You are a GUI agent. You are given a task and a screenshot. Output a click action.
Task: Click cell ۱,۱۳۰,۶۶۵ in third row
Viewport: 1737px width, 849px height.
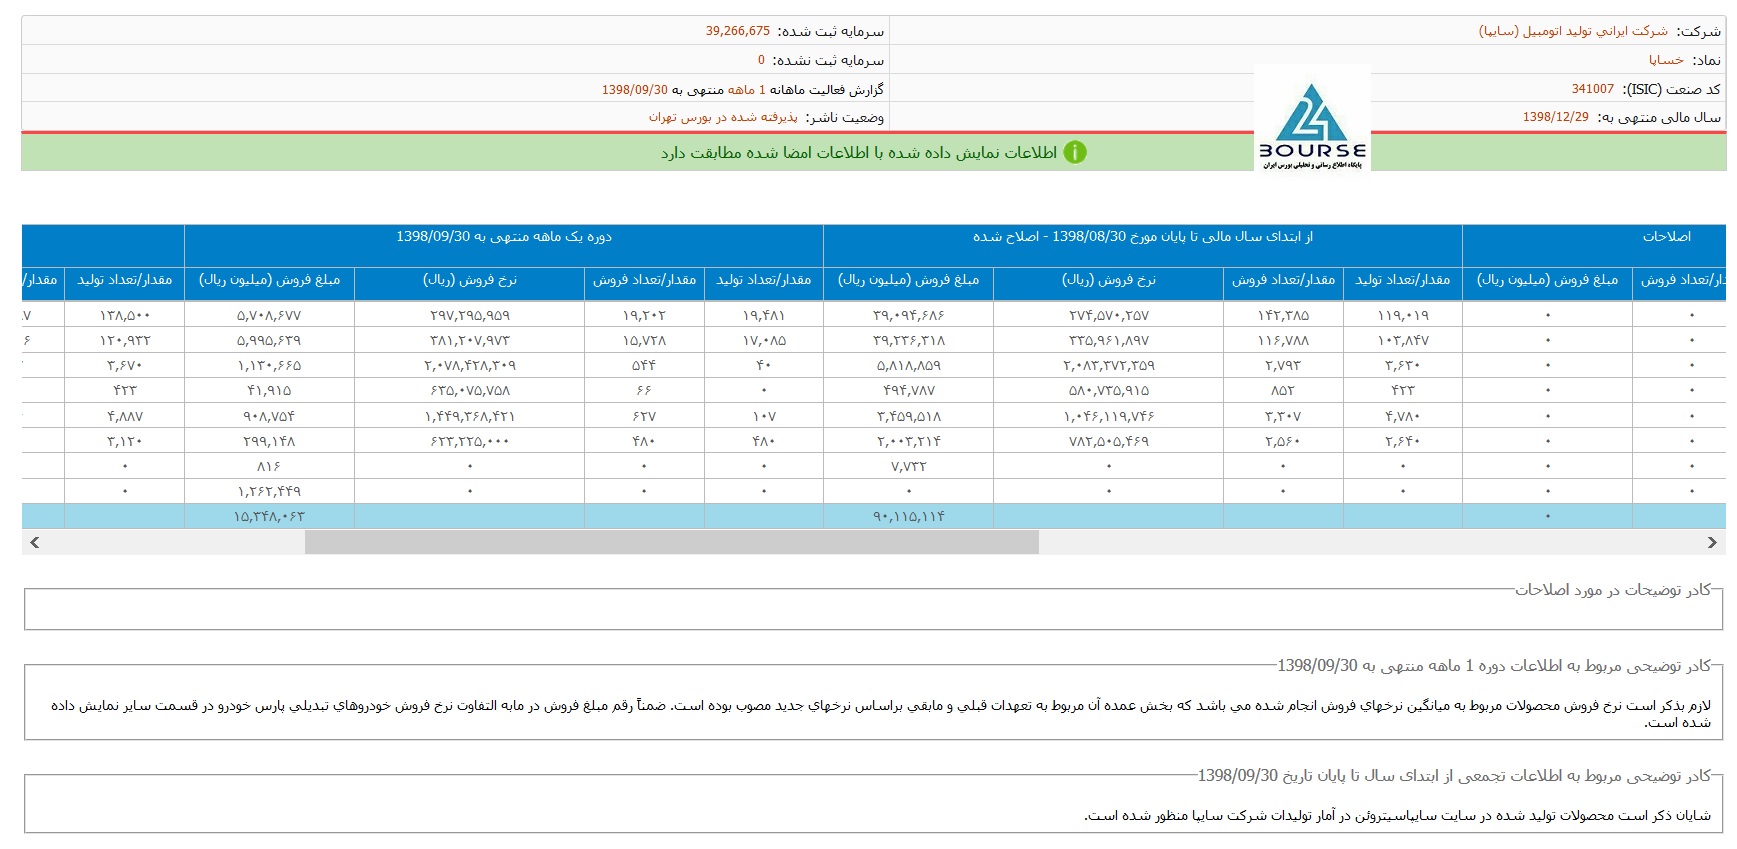269,365
